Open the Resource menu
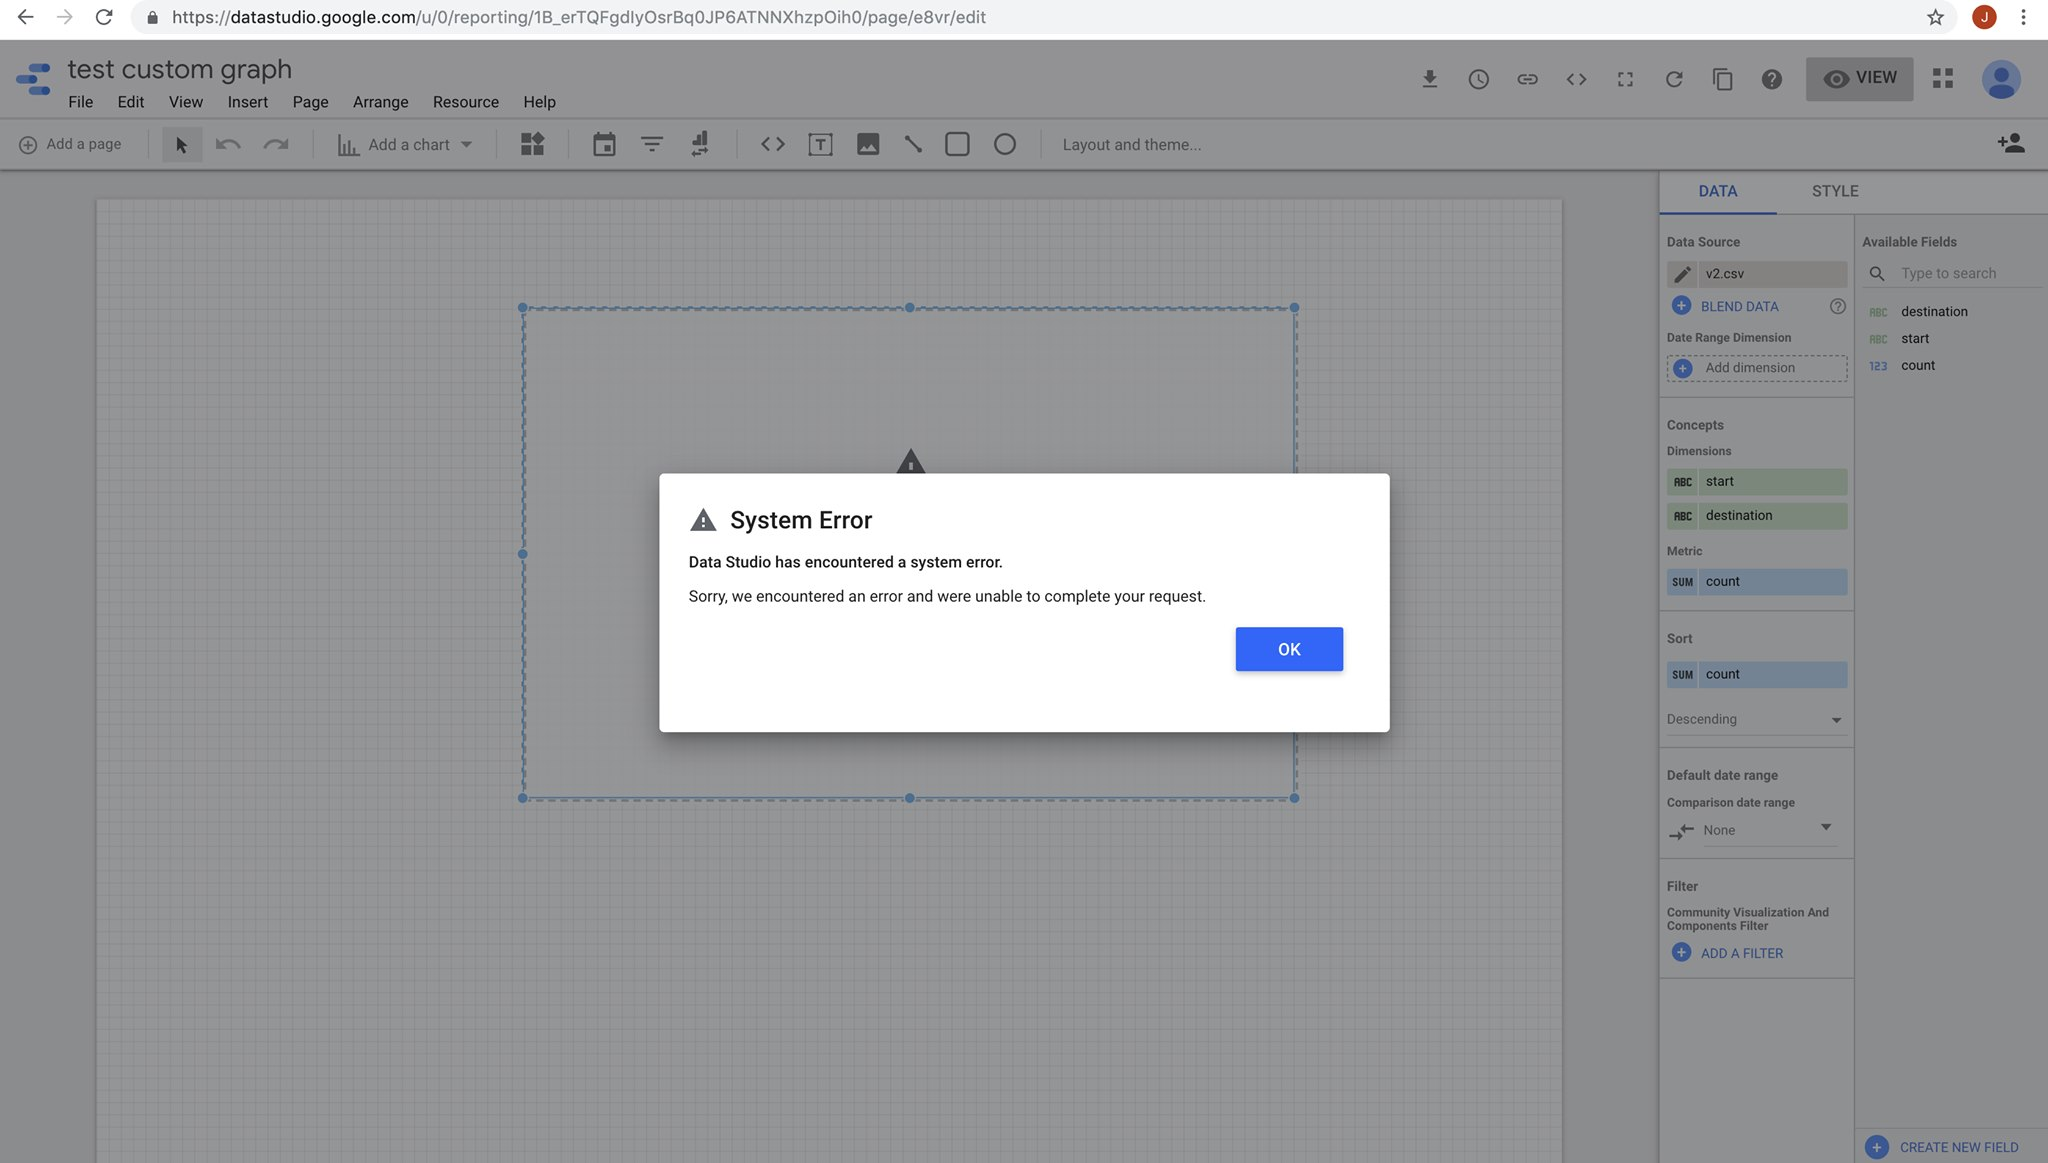This screenshot has height=1163, width=2048. point(465,102)
